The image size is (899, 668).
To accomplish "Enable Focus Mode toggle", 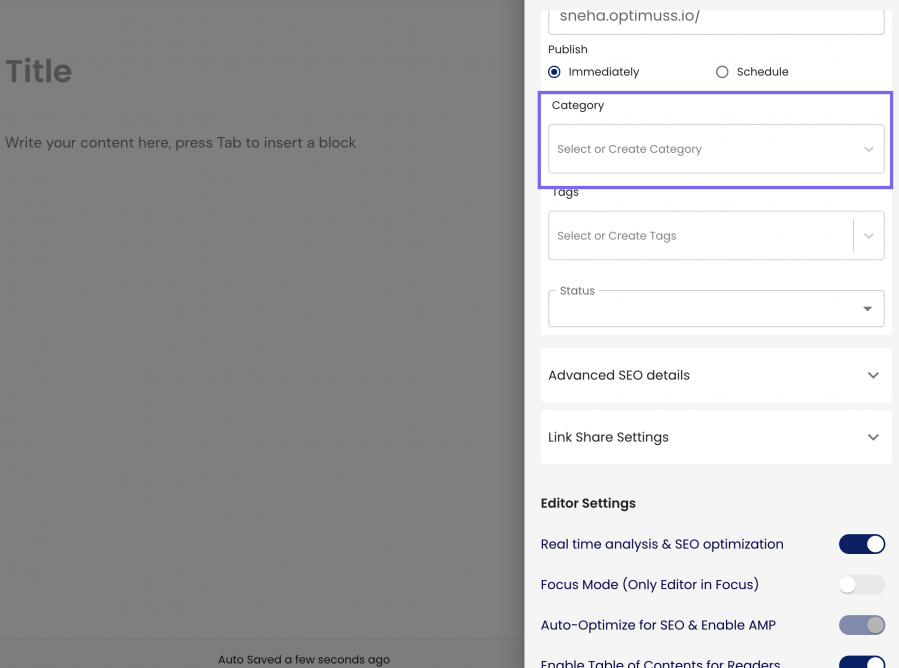I will tap(861, 585).
